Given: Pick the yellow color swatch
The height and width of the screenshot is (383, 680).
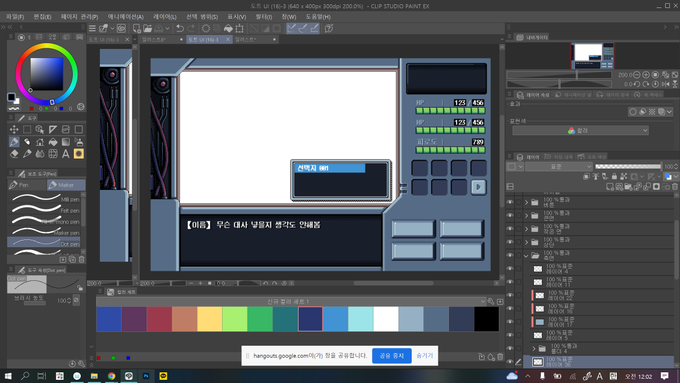Looking at the screenshot, I should click(209, 319).
